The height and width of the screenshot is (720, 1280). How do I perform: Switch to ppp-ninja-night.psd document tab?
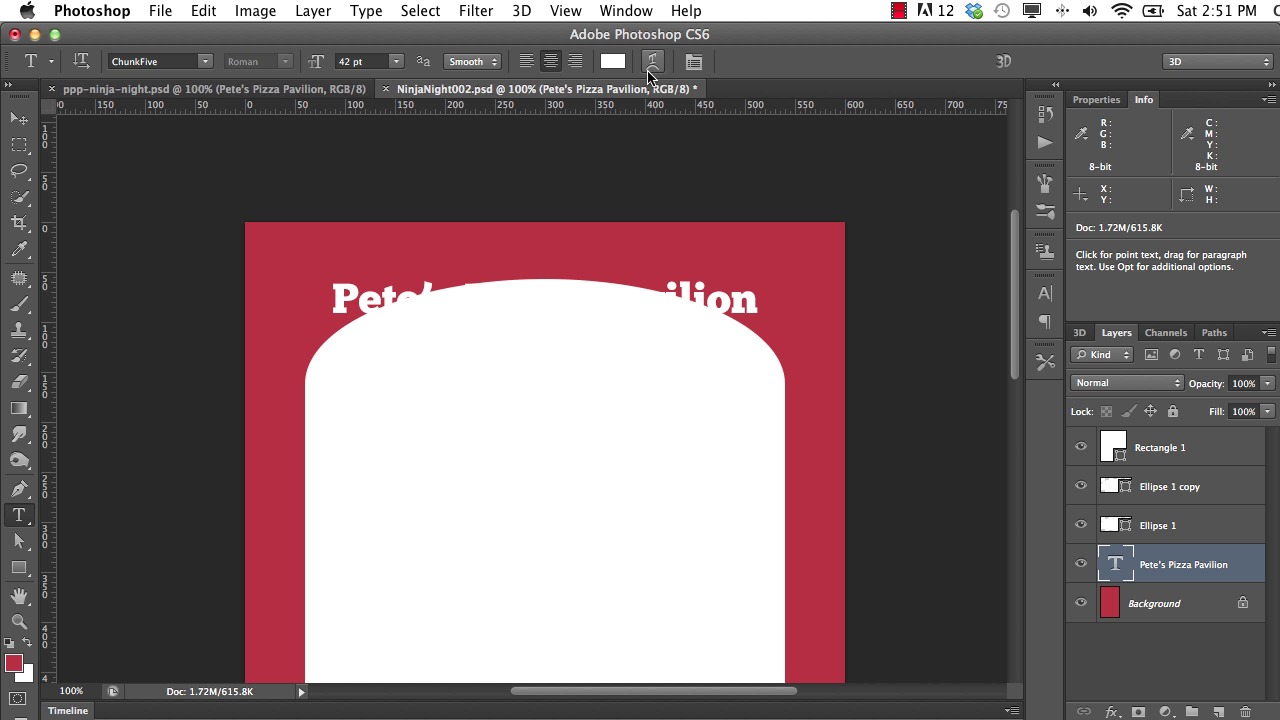pyautogui.click(x=214, y=89)
